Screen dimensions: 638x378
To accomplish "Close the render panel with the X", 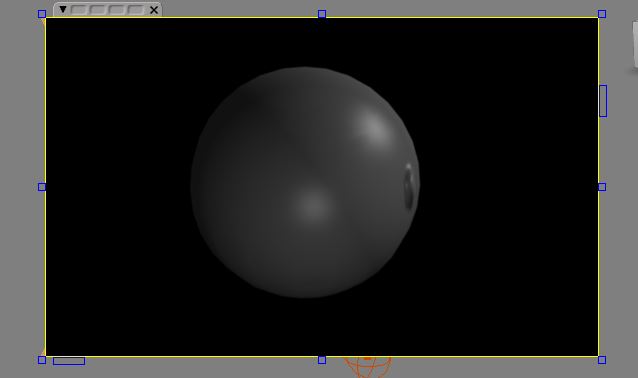I will 154,10.
